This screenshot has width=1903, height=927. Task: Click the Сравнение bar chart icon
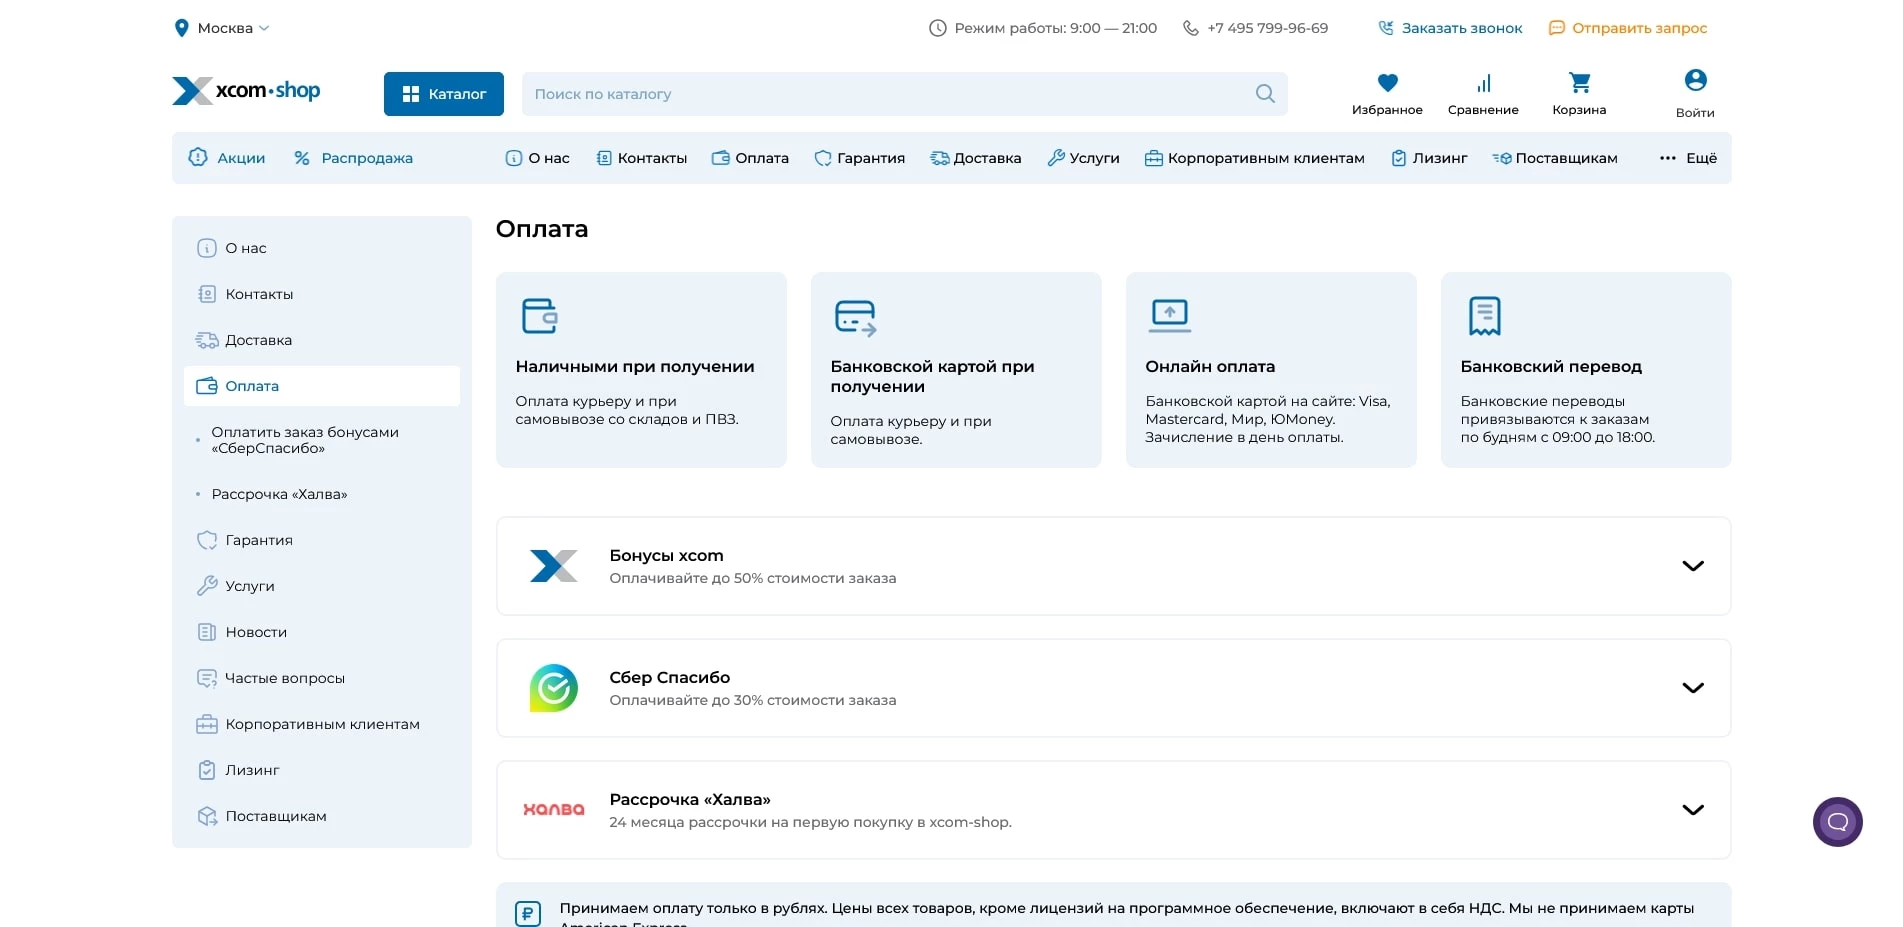pos(1483,83)
